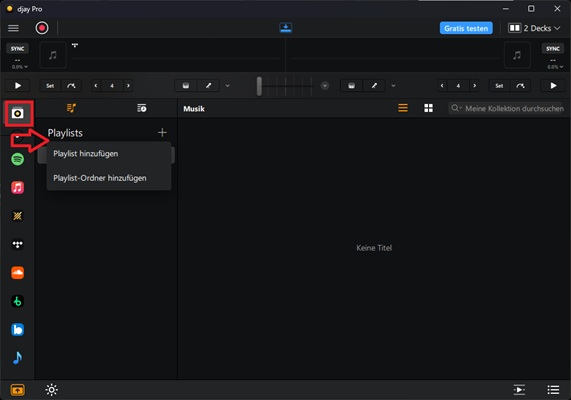Open the 2 Decks layout dropdown
The width and height of the screenshot is (571, 400).
[534, 28]
